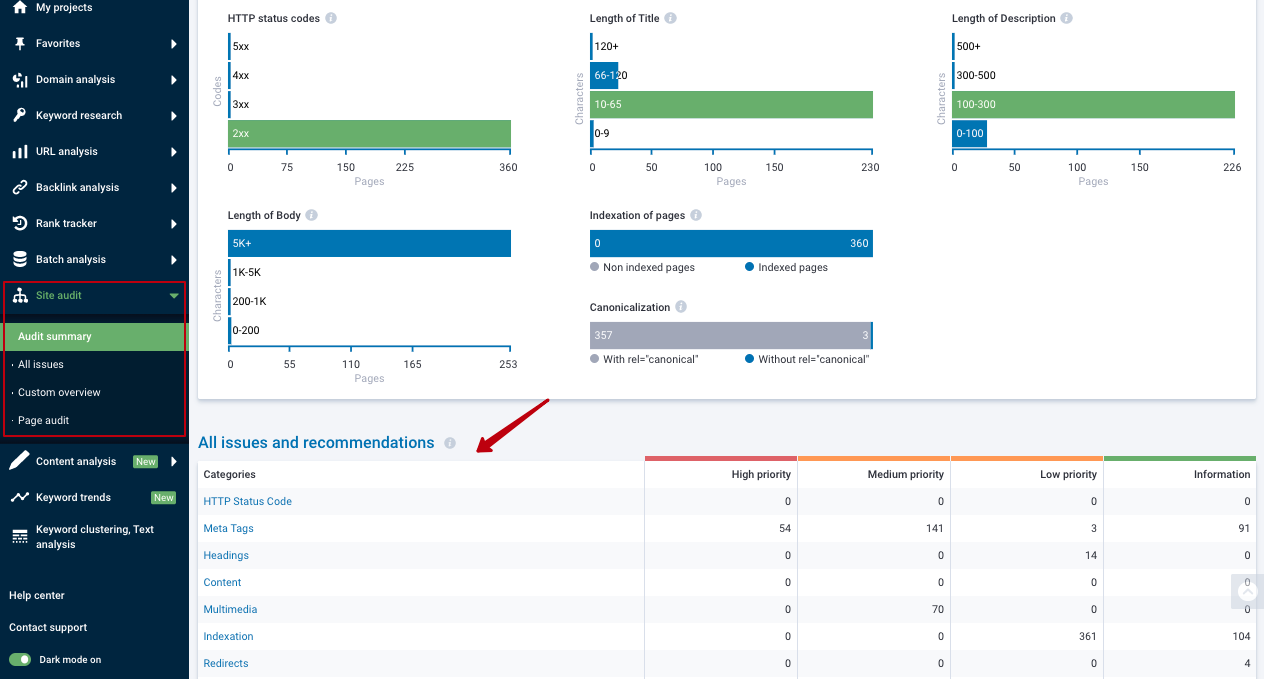This screenshot has height=679, width=1264.
Task: Expand the Batch analysis submenu arrow
Action: (174, 260)
